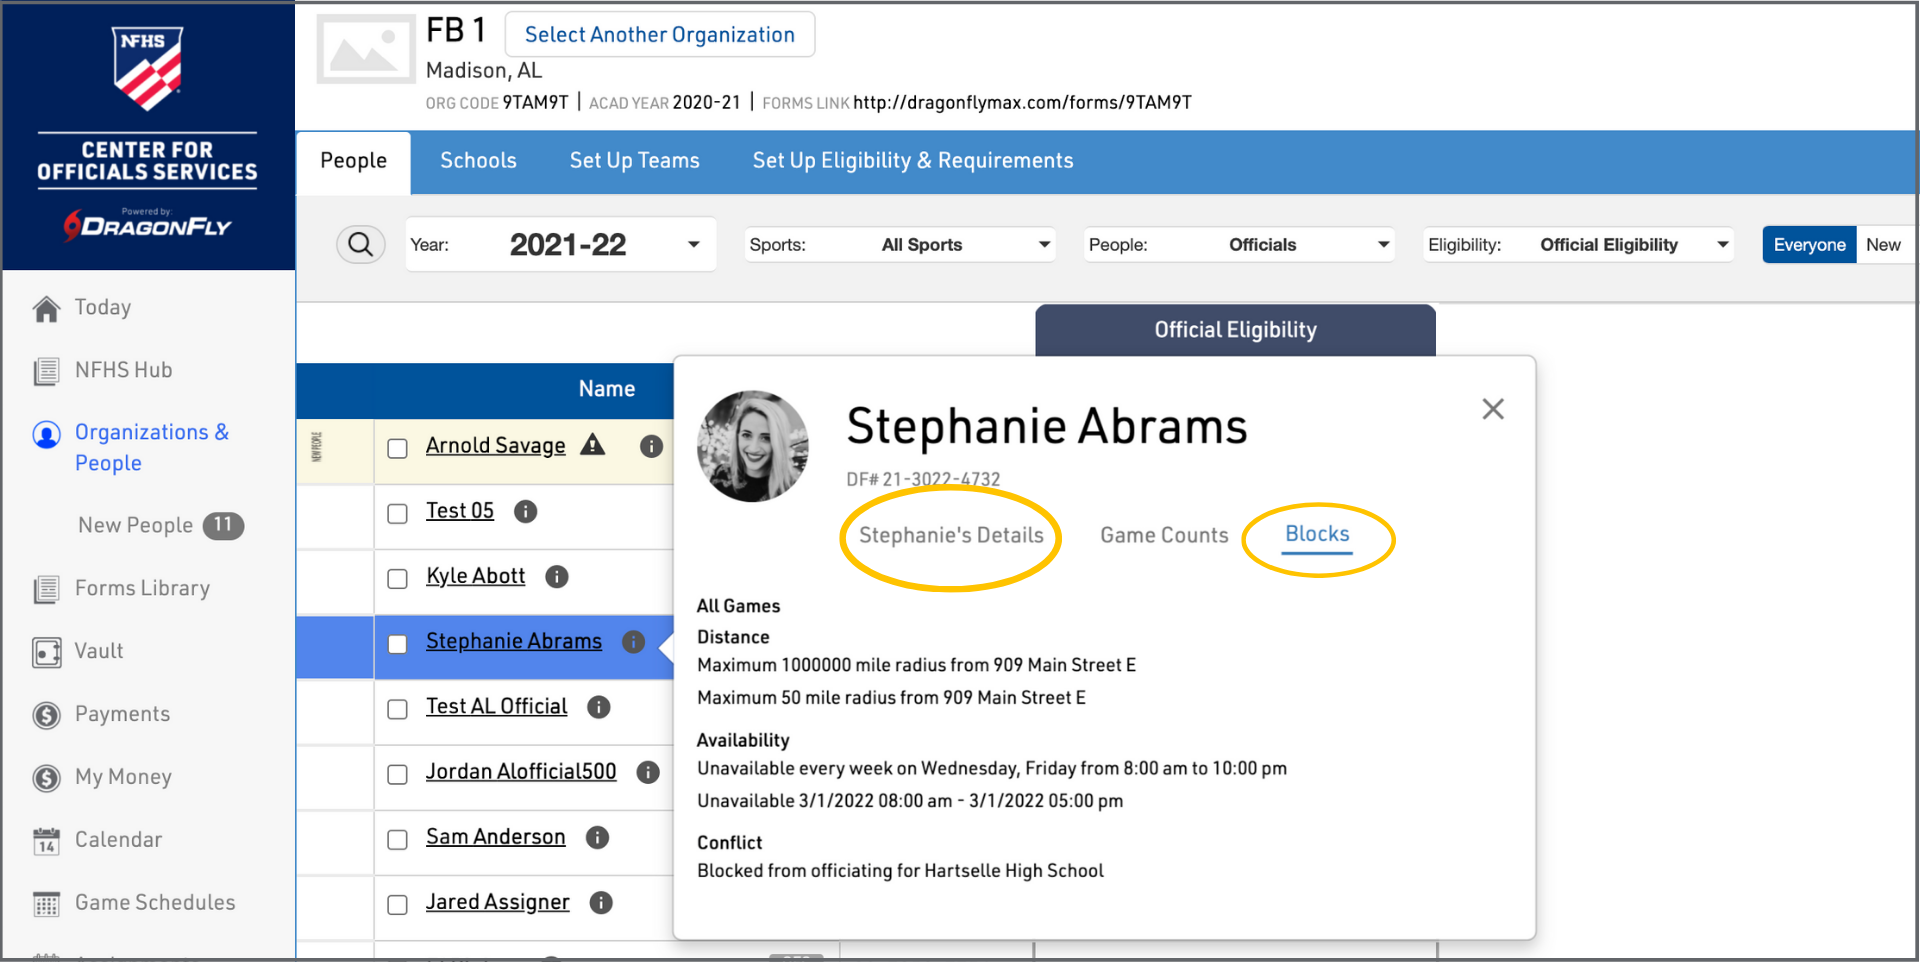Open Jared Assigner's name link
Screen dimensions: 1920x962
click(497, 902)
